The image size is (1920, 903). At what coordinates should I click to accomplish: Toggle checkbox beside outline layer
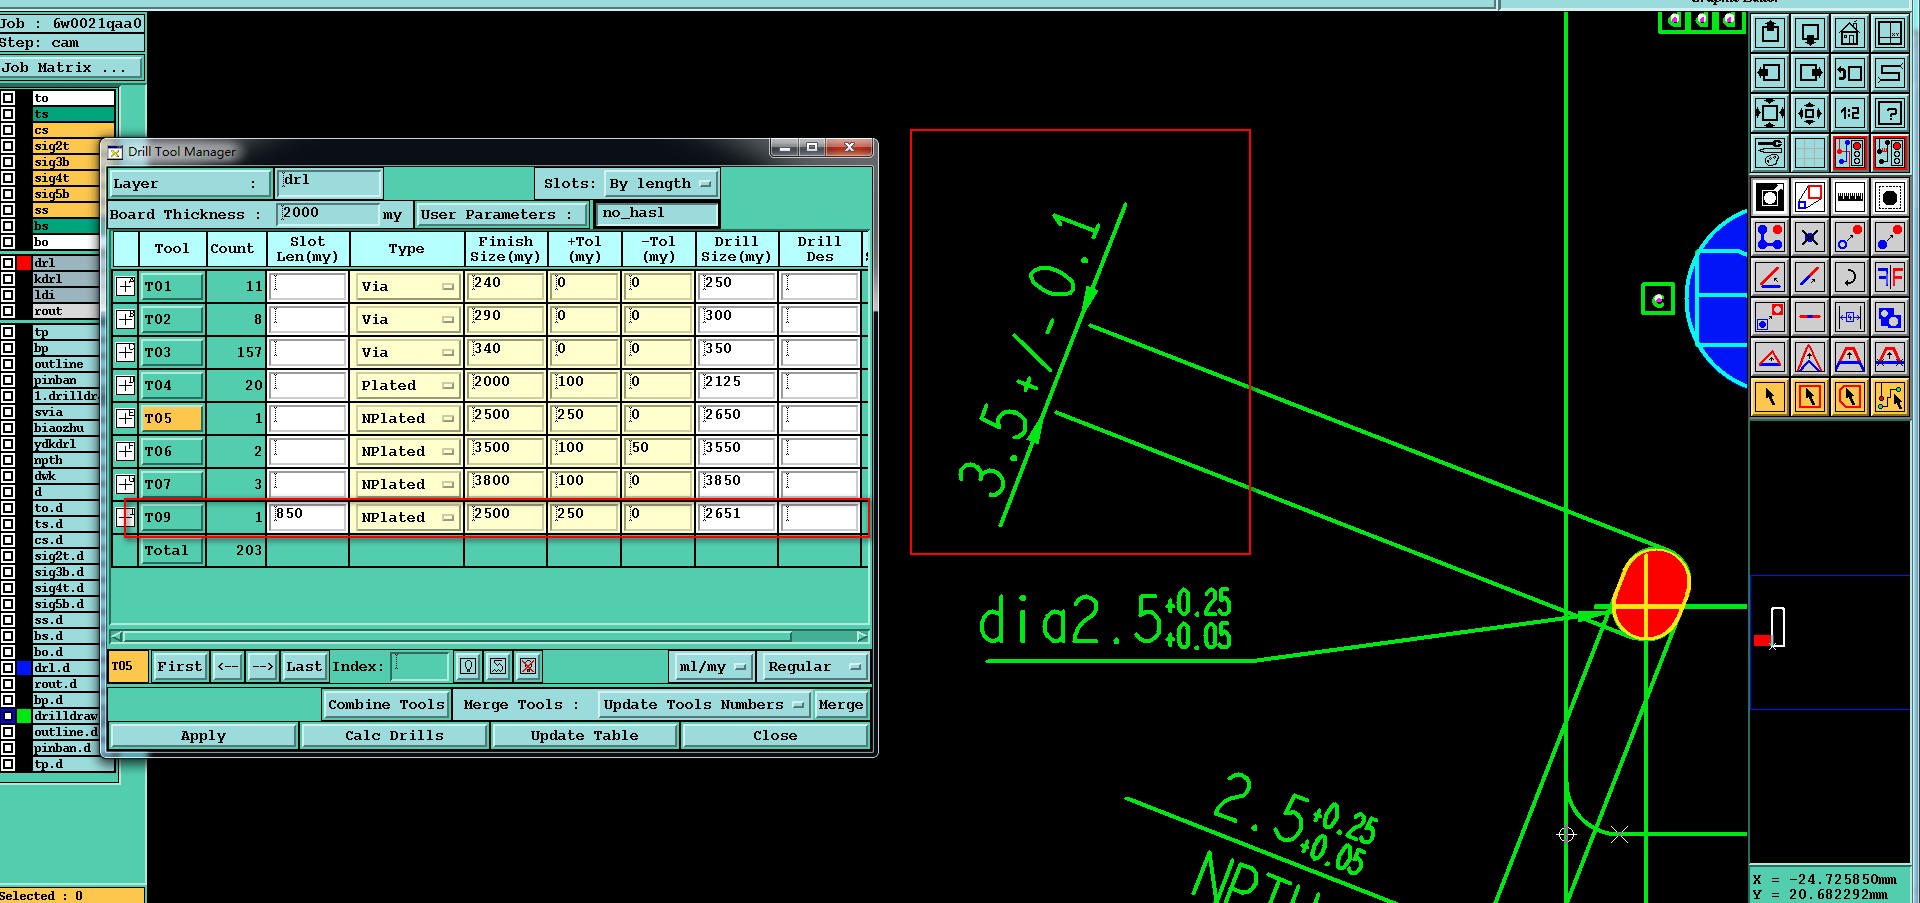8,364
